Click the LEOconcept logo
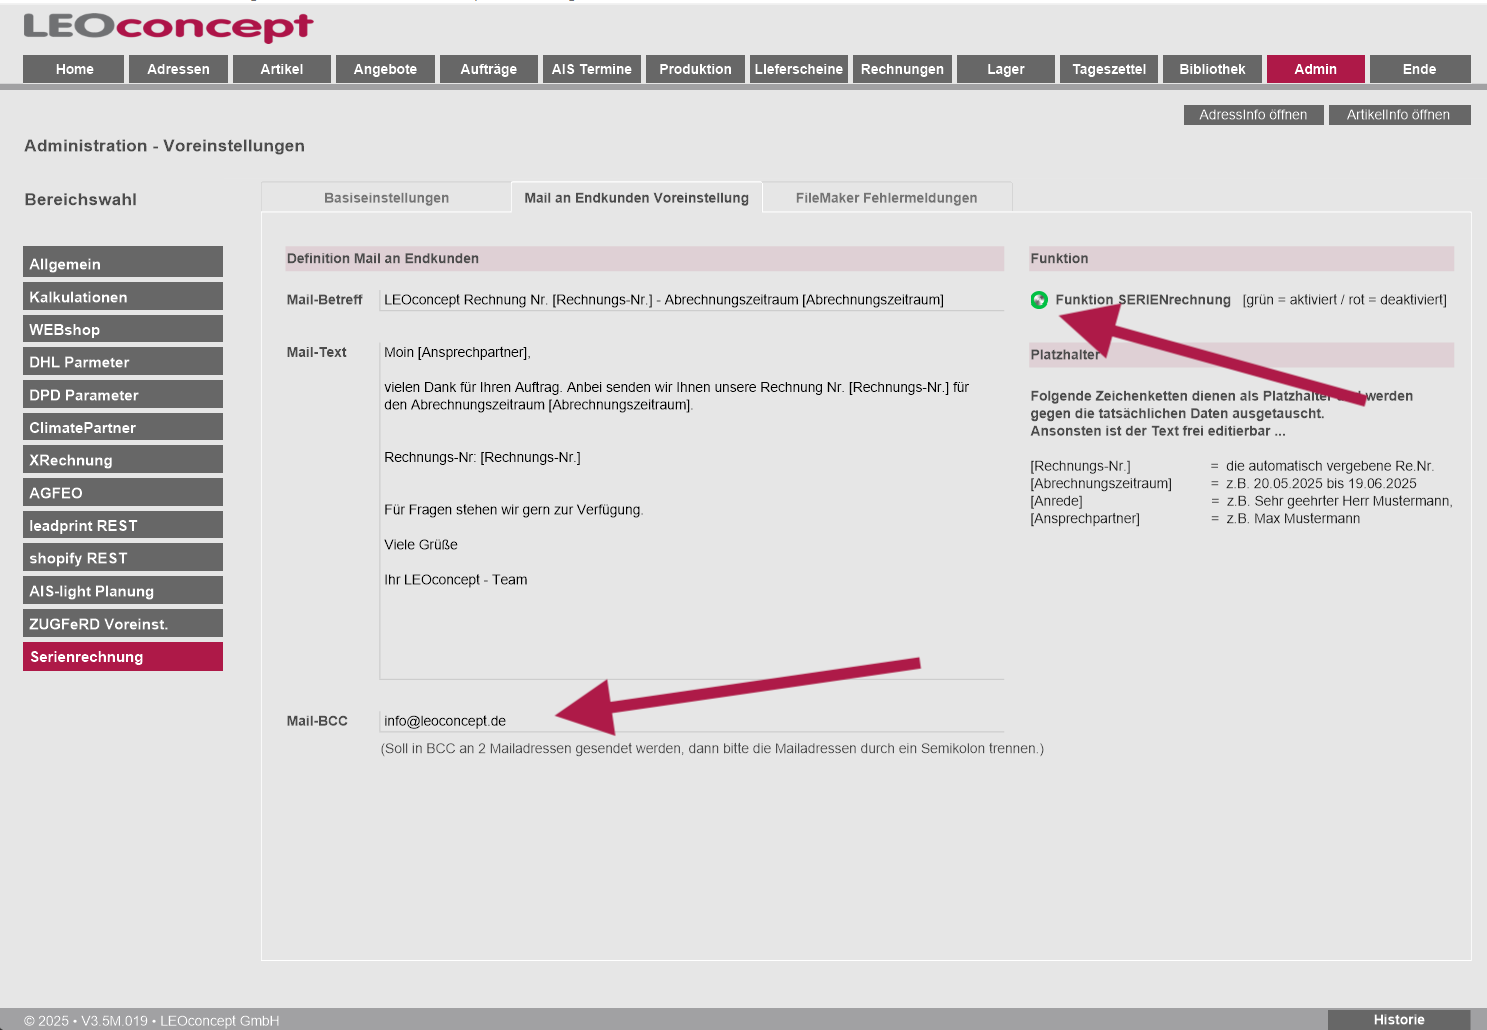The height and width of the screenshot is (1030, 1487). (x=168, y=27)
